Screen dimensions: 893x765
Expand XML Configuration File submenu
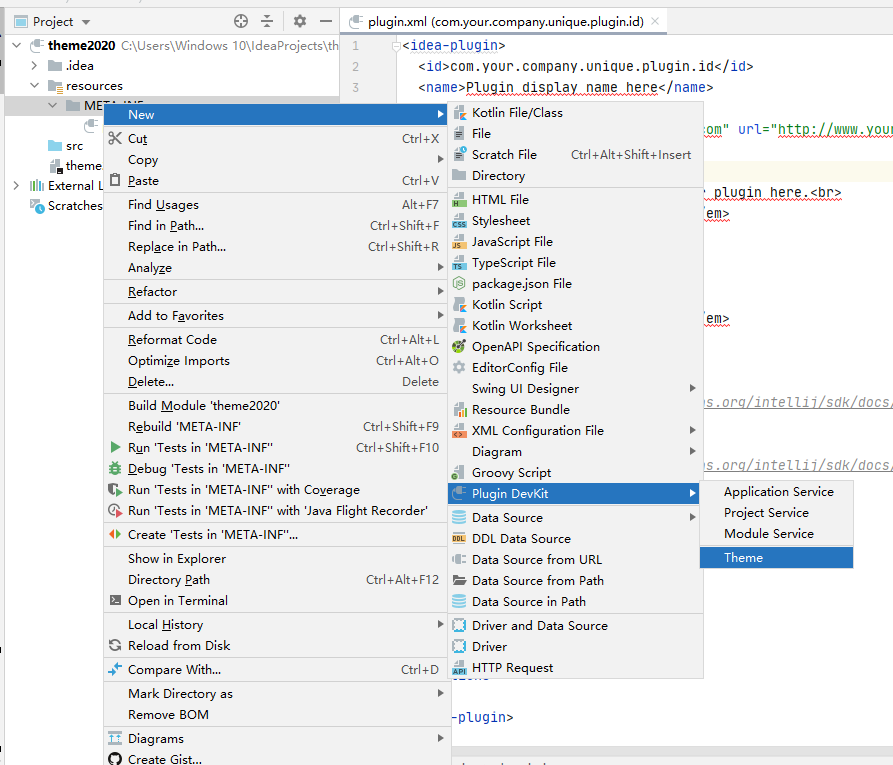pyautogui.click(x=575, y=431)
